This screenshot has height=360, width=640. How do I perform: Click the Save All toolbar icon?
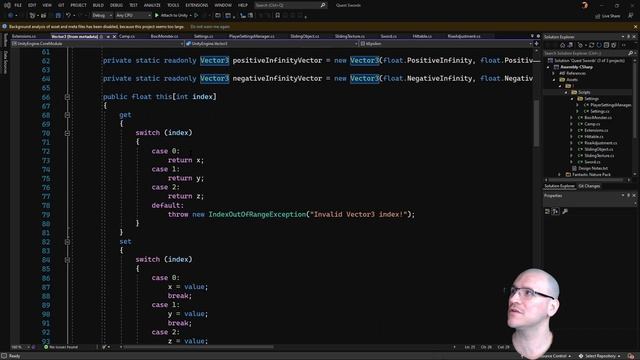coord(58,16)
